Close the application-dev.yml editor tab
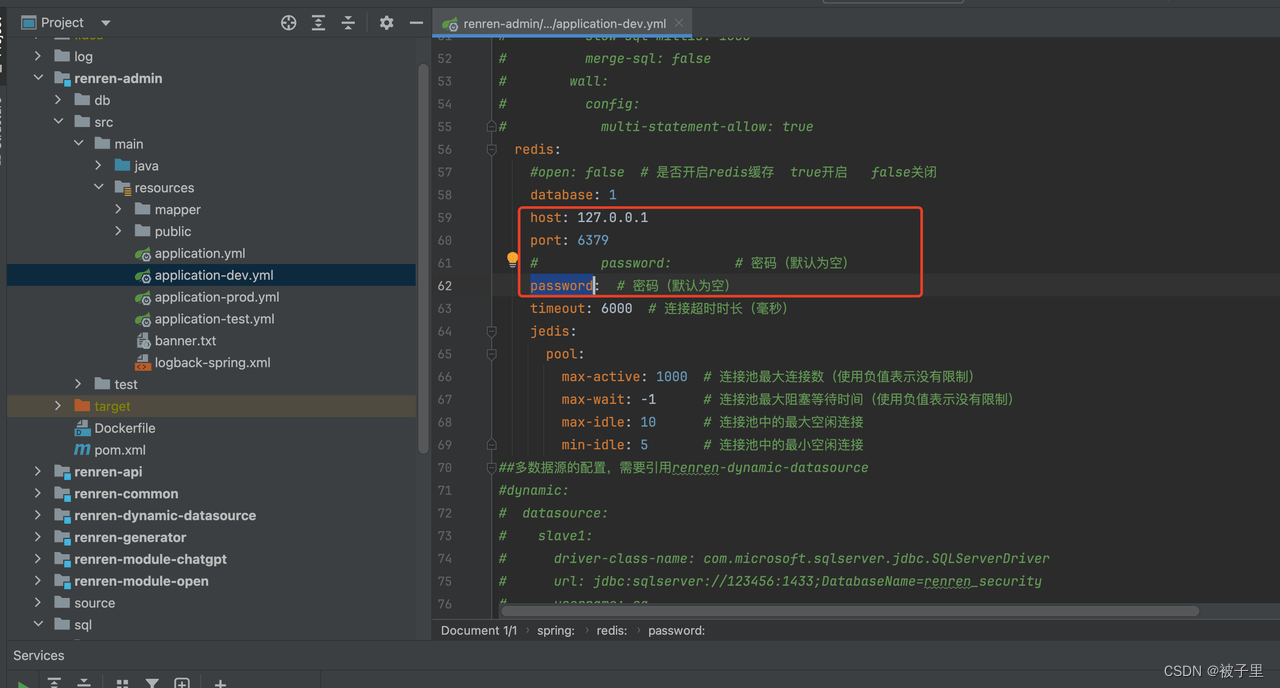Image resolution: width=1280 pixels, height=688 pixels. [680, 23]
